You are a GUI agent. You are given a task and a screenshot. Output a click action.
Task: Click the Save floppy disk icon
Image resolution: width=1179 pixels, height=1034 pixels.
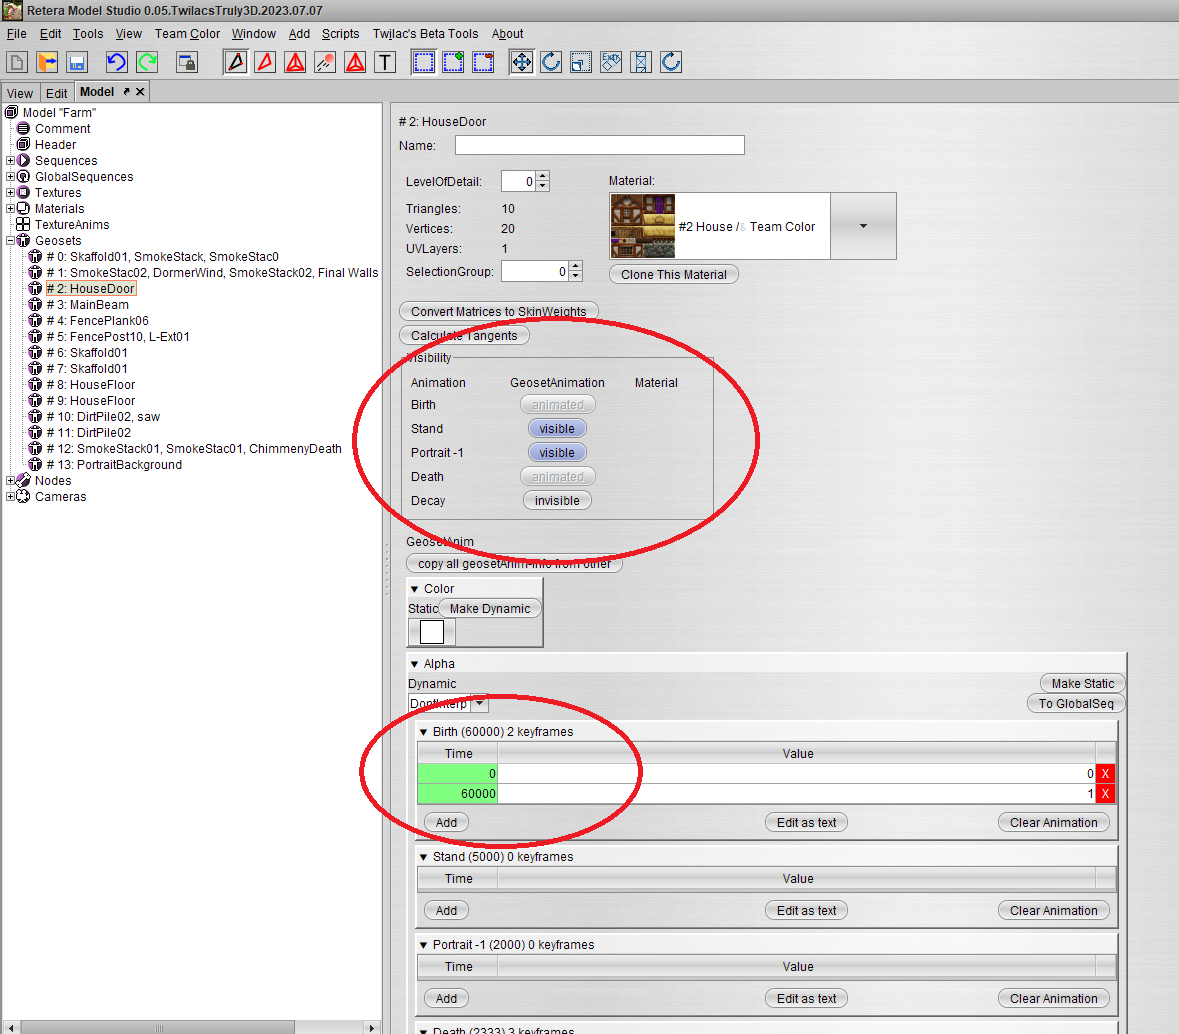[77, 62]
